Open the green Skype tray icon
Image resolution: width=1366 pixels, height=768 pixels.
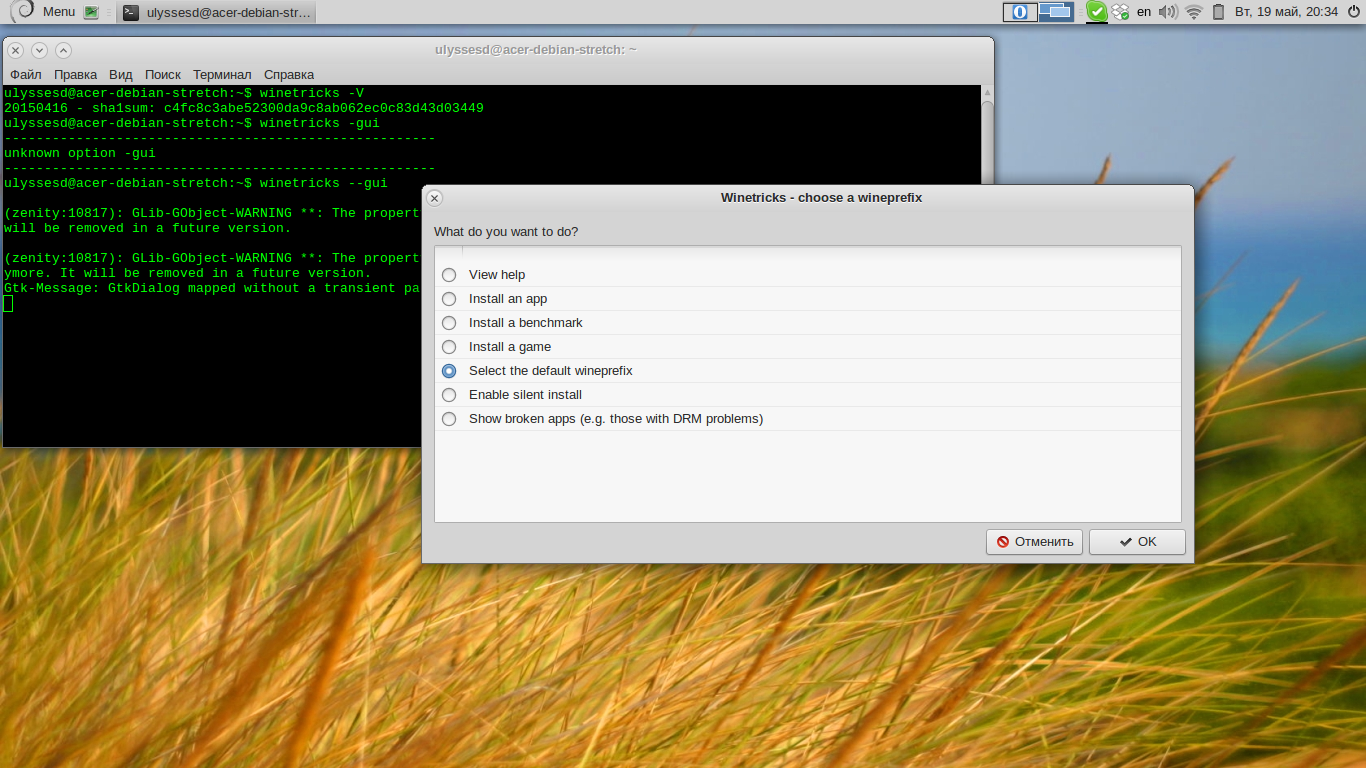[x=1097, y=12]
